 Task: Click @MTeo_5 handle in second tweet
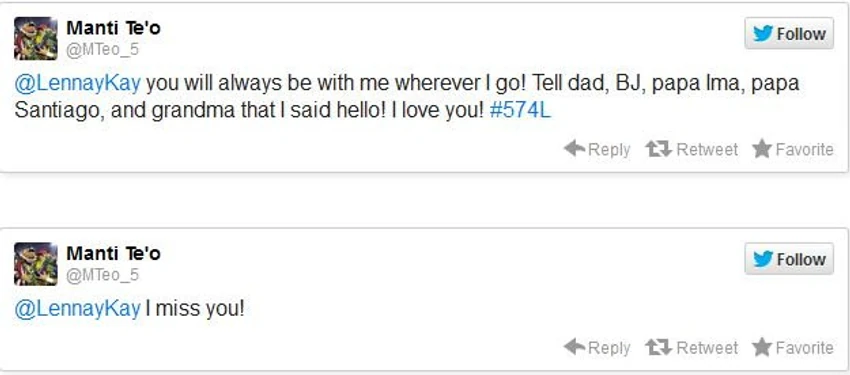pos(102,275)
